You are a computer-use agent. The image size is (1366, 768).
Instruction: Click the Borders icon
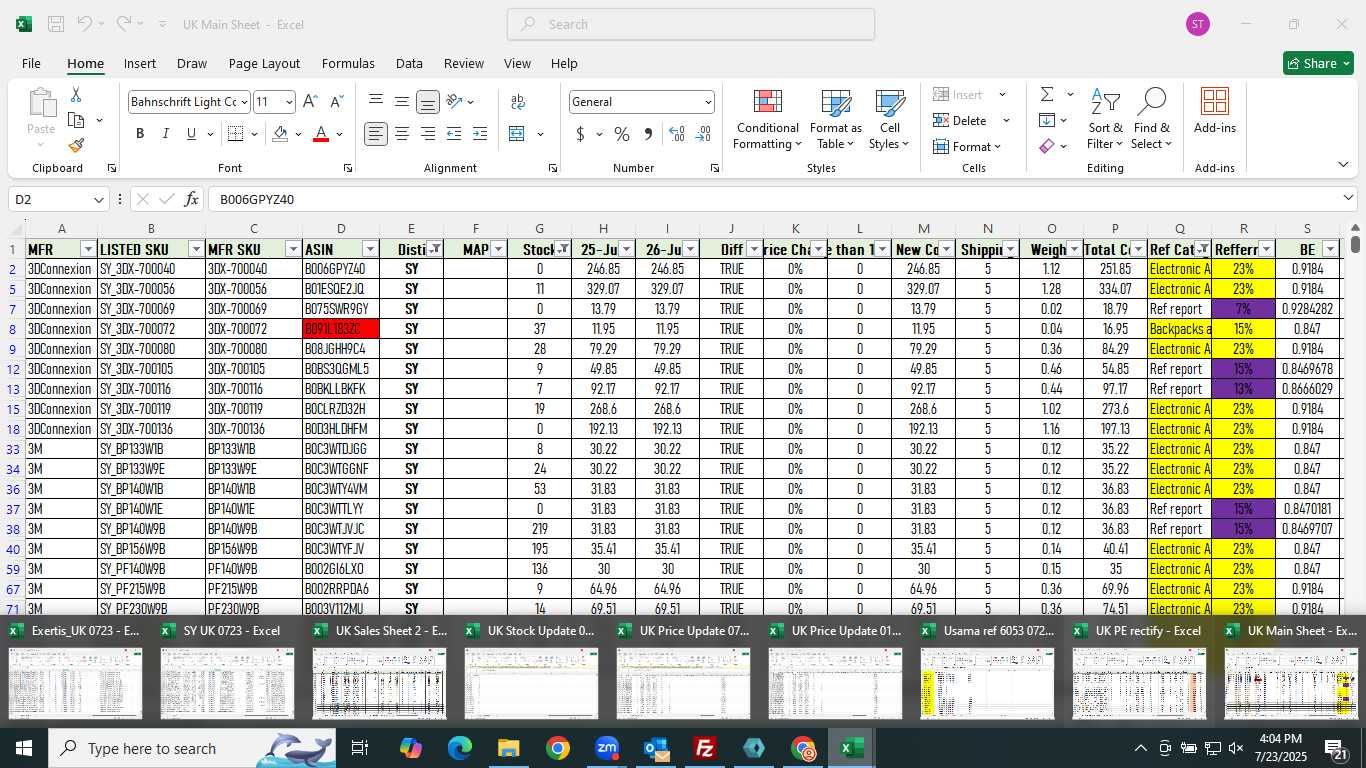pos(235,133)
